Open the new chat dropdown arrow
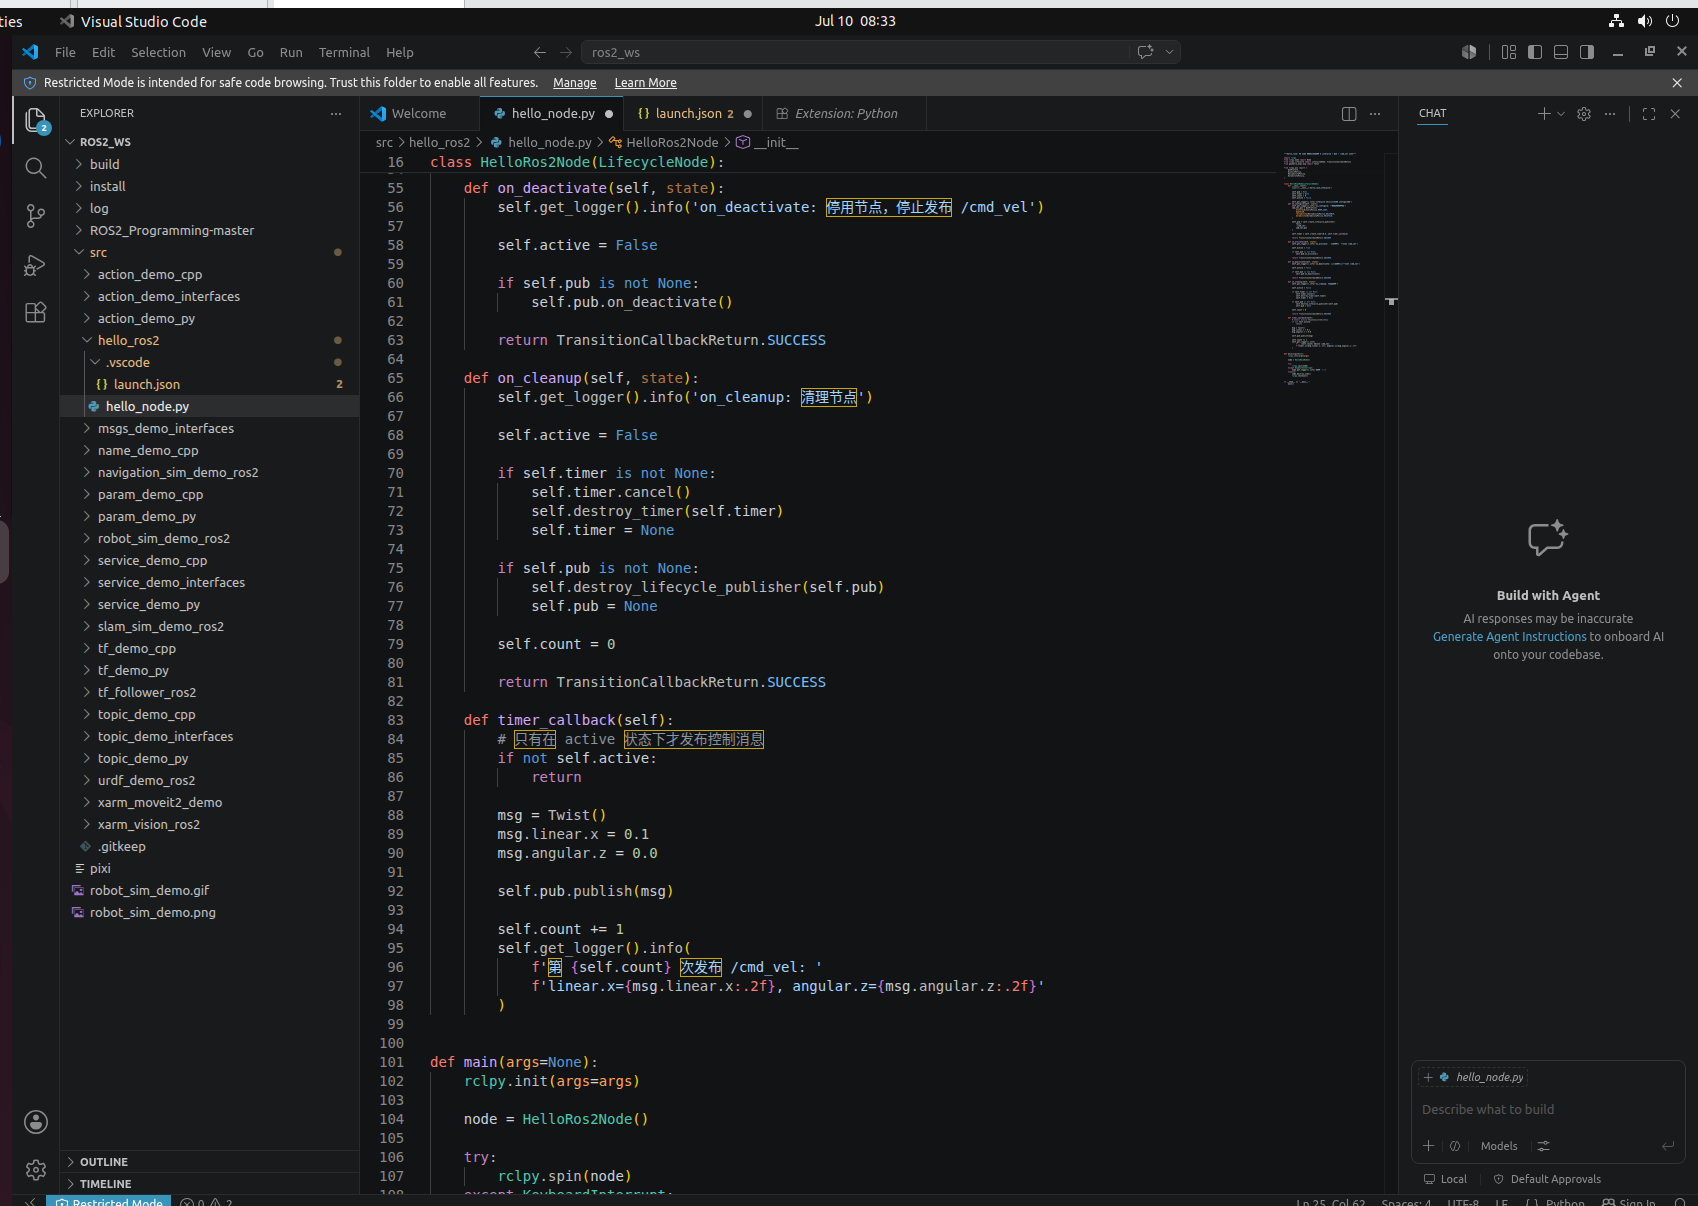The image size is (1698, 1206). click(1561, 114)
